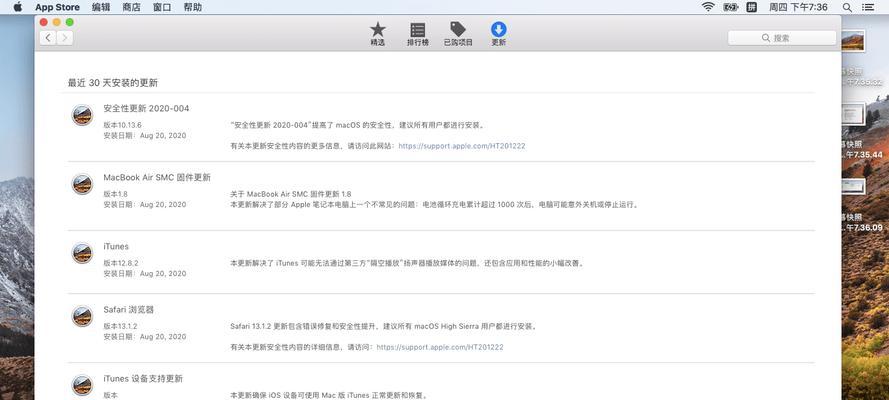Screen dimensions: 889x400
Task: Click version text 版本1.8
Action: pos(115,194)
